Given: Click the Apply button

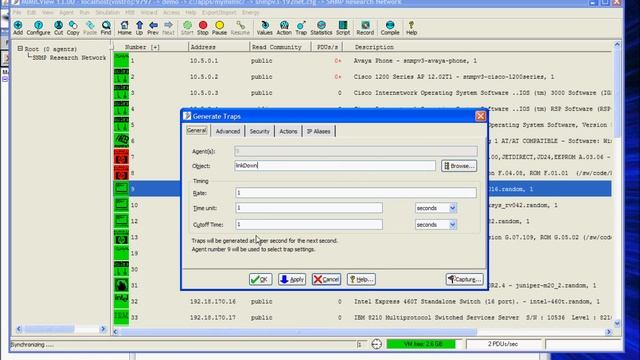Looking at the screenshot, I should click(292, 279).
